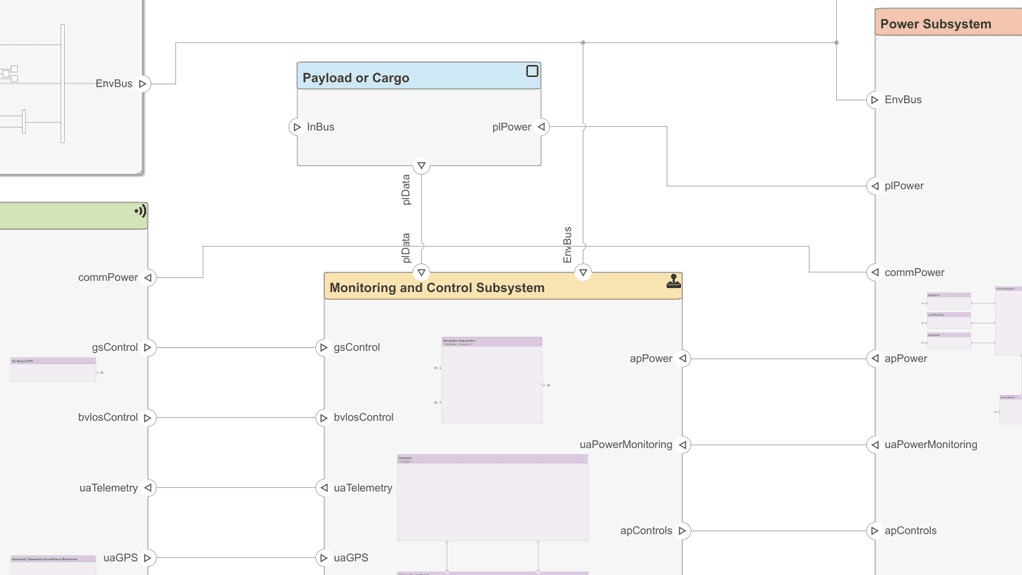Image resolution: width=1022 pixels, height=575 pixels.
Task: Click the joystick icon on Monitoring and Control Subsystem
Action: coord(673,282)
